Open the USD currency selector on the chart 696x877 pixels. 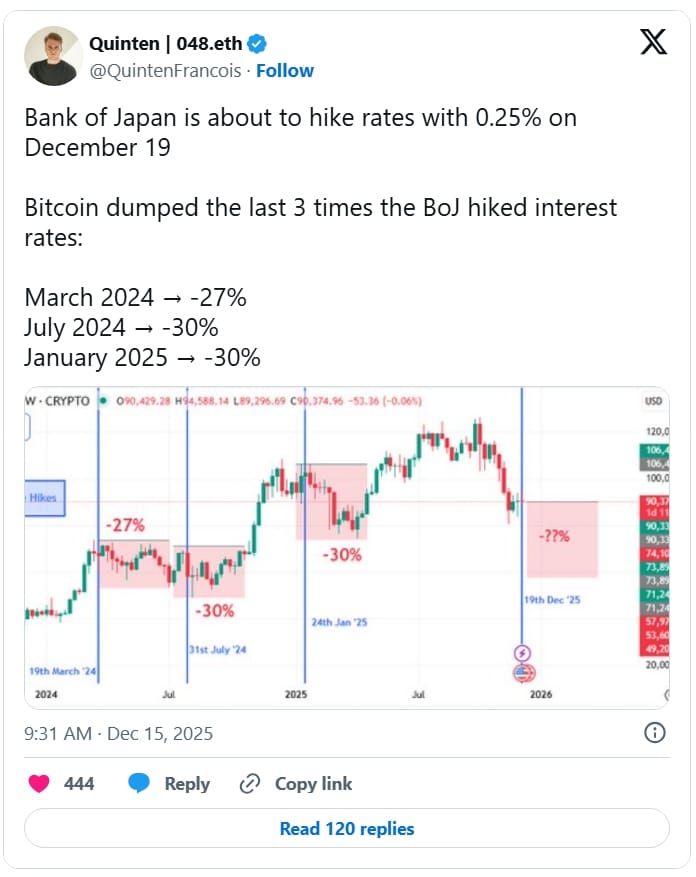pyautogui.click(x=655, y=401)
